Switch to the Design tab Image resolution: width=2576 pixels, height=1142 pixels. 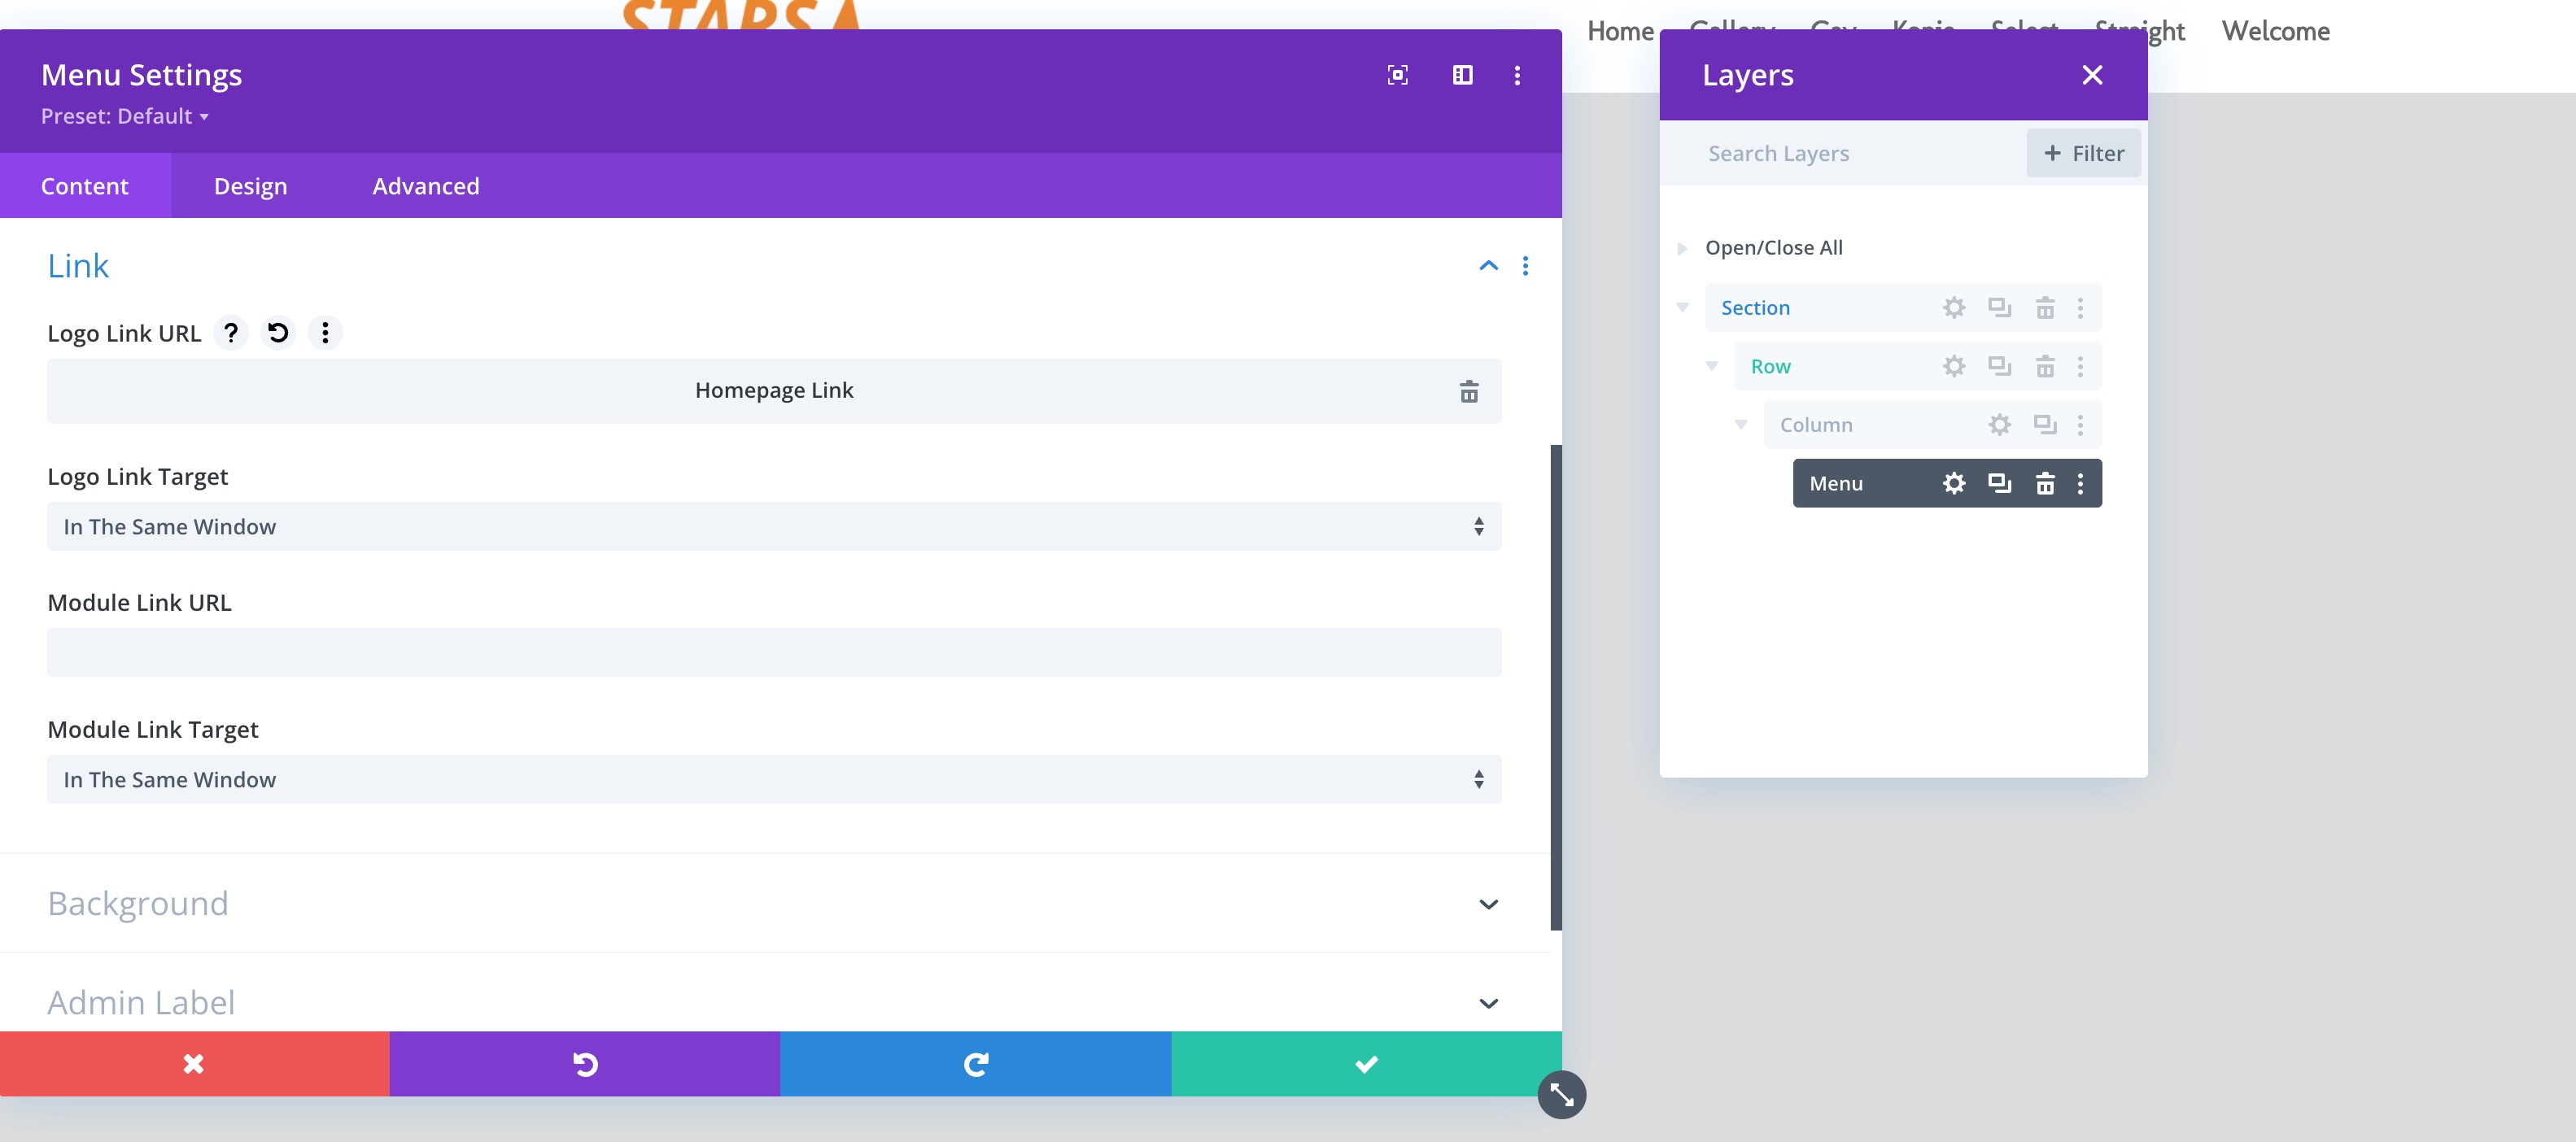(x=250, y=186)
